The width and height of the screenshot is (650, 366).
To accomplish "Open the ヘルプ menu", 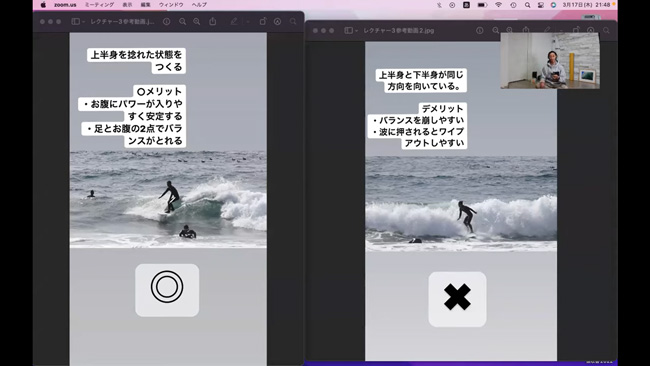I will (x=199, y=5).
